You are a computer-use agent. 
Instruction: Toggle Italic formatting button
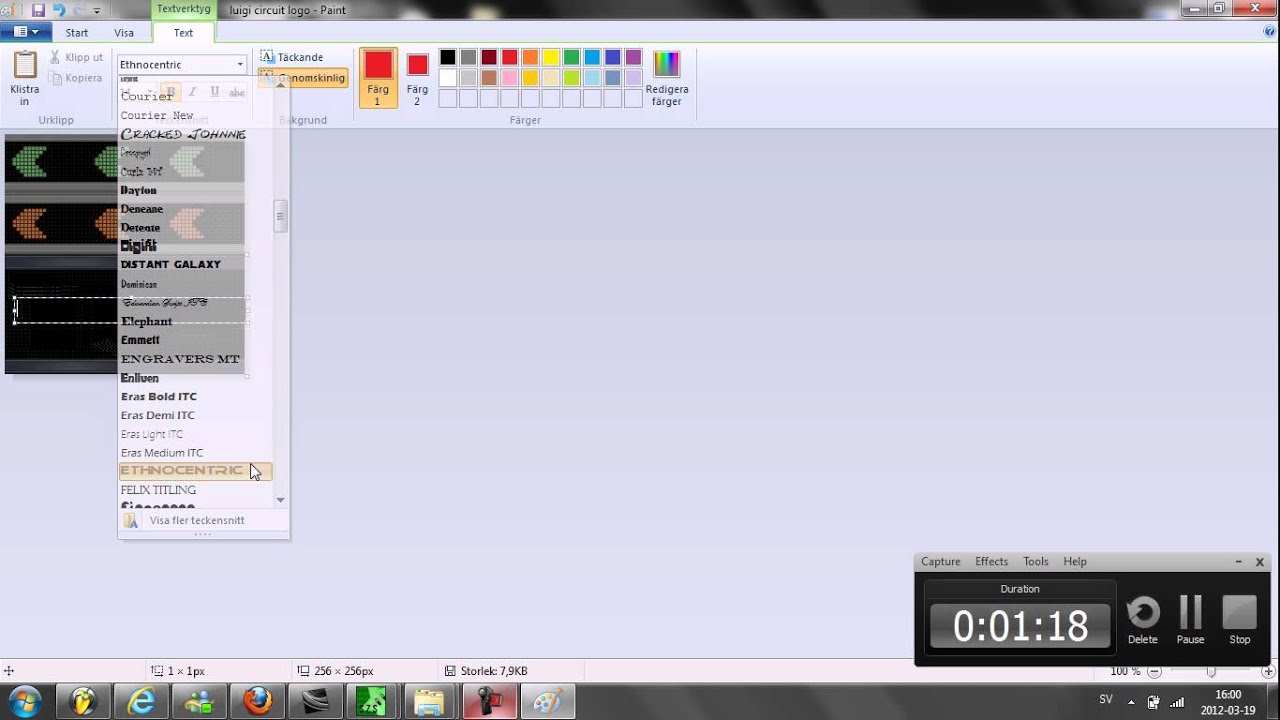(x=193, y=92)
